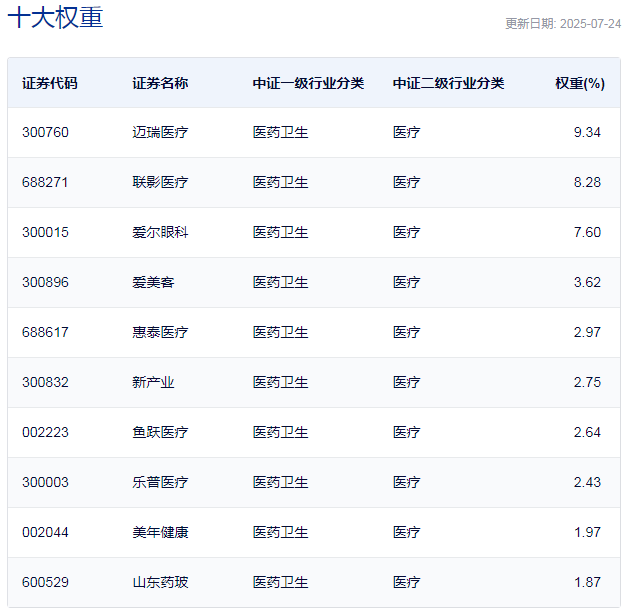The image size is (629, 613).
Task: Click the update date 2025-07-24
Action: [x=590, y=24]
